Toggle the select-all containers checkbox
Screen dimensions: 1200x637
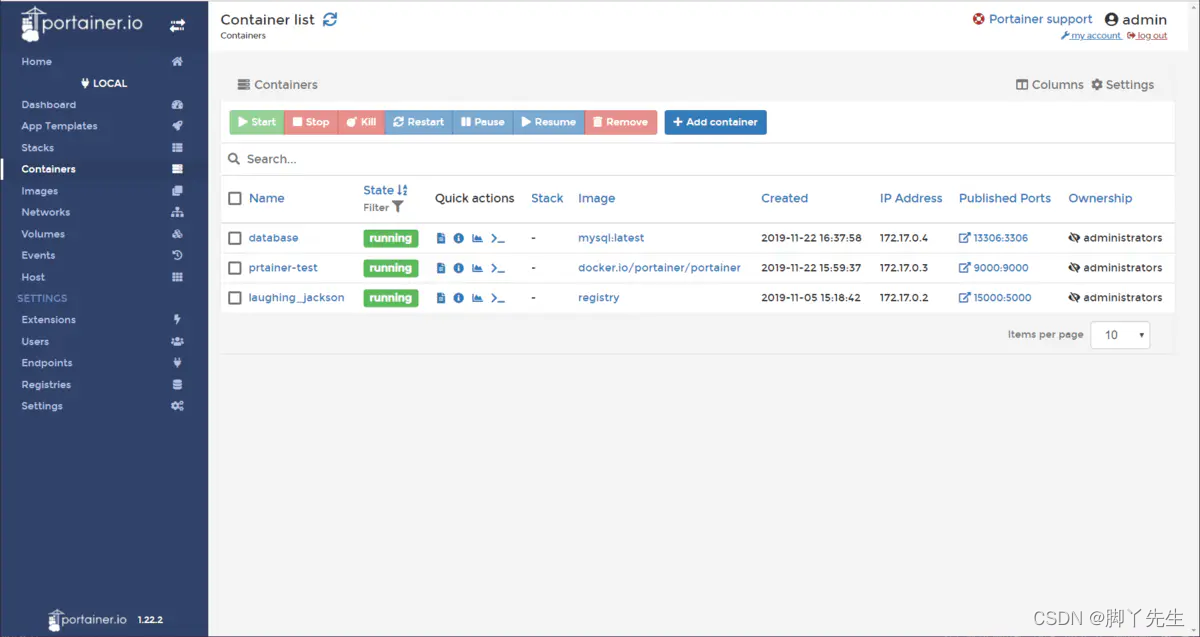click(235, 198)
